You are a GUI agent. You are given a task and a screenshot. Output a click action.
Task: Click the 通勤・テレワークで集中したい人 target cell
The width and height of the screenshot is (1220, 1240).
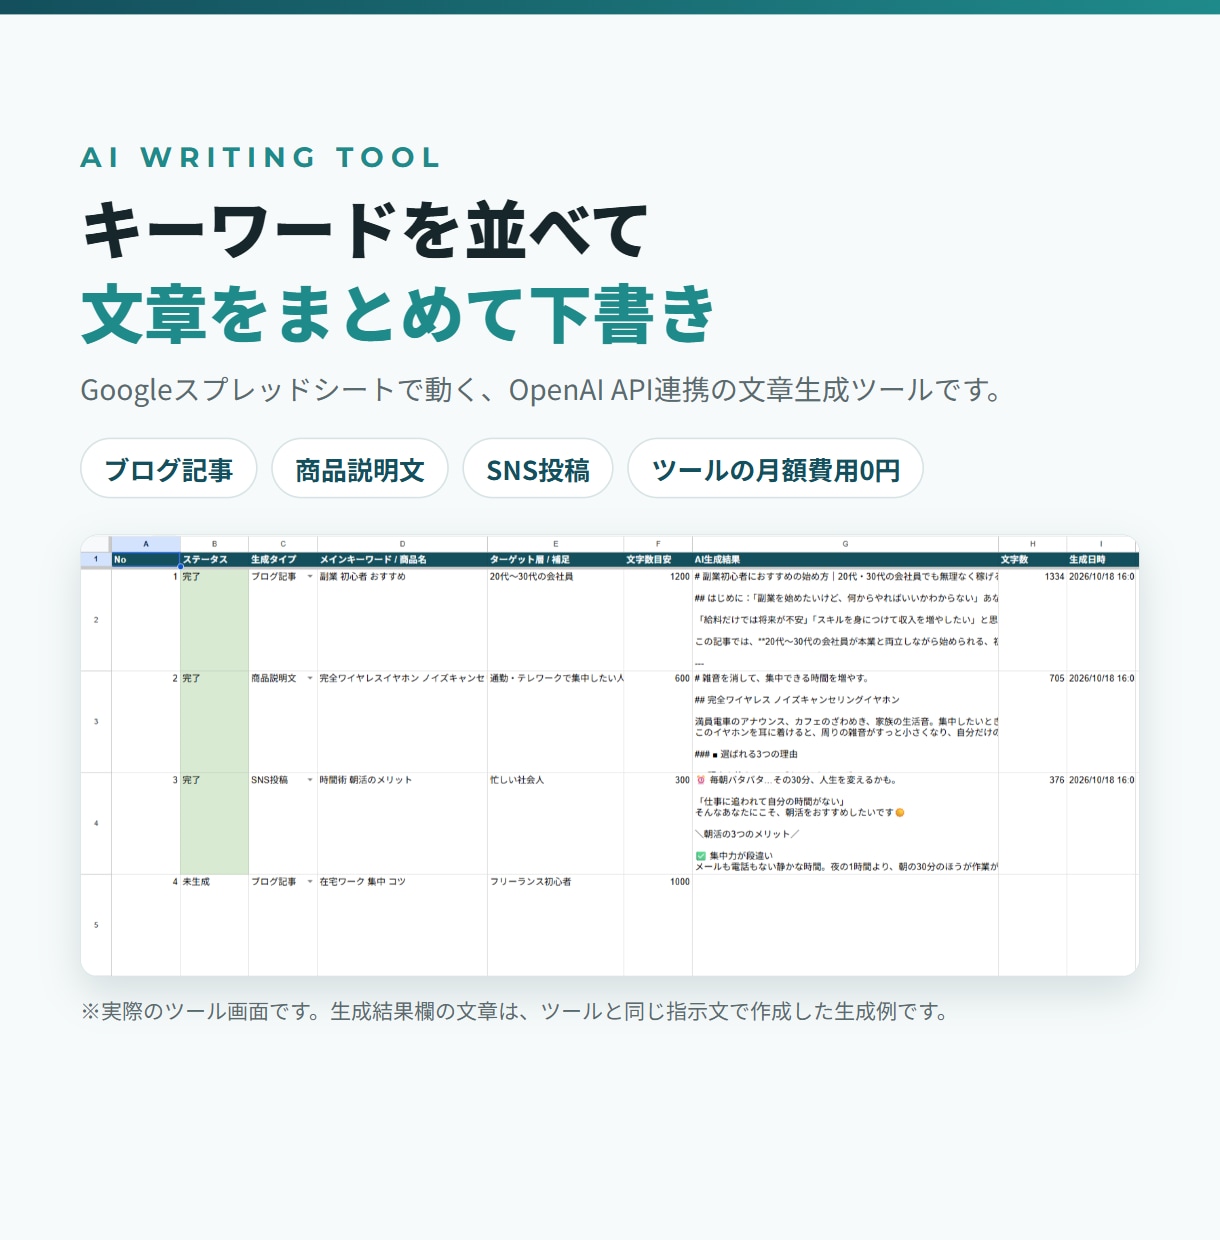tap(556, 721)
